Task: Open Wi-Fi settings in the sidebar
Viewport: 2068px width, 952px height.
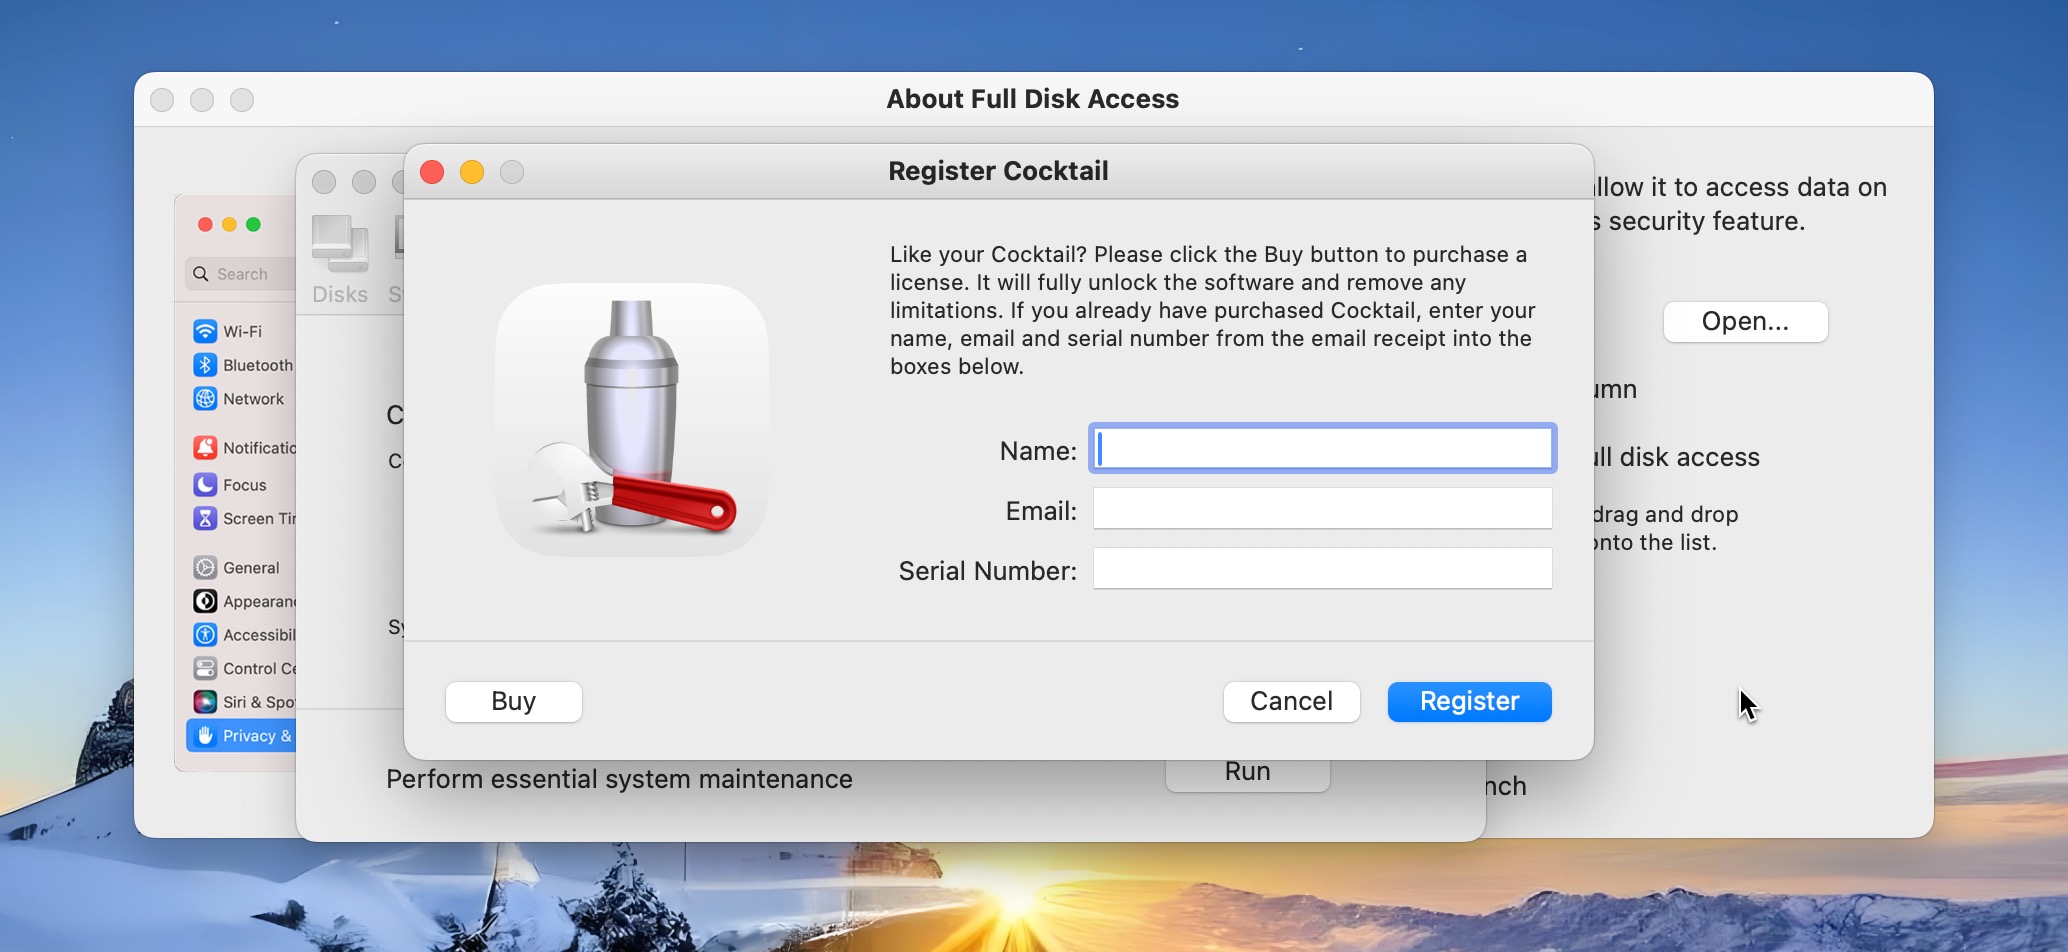Action: pyautogui.click(x=241, y=331)
